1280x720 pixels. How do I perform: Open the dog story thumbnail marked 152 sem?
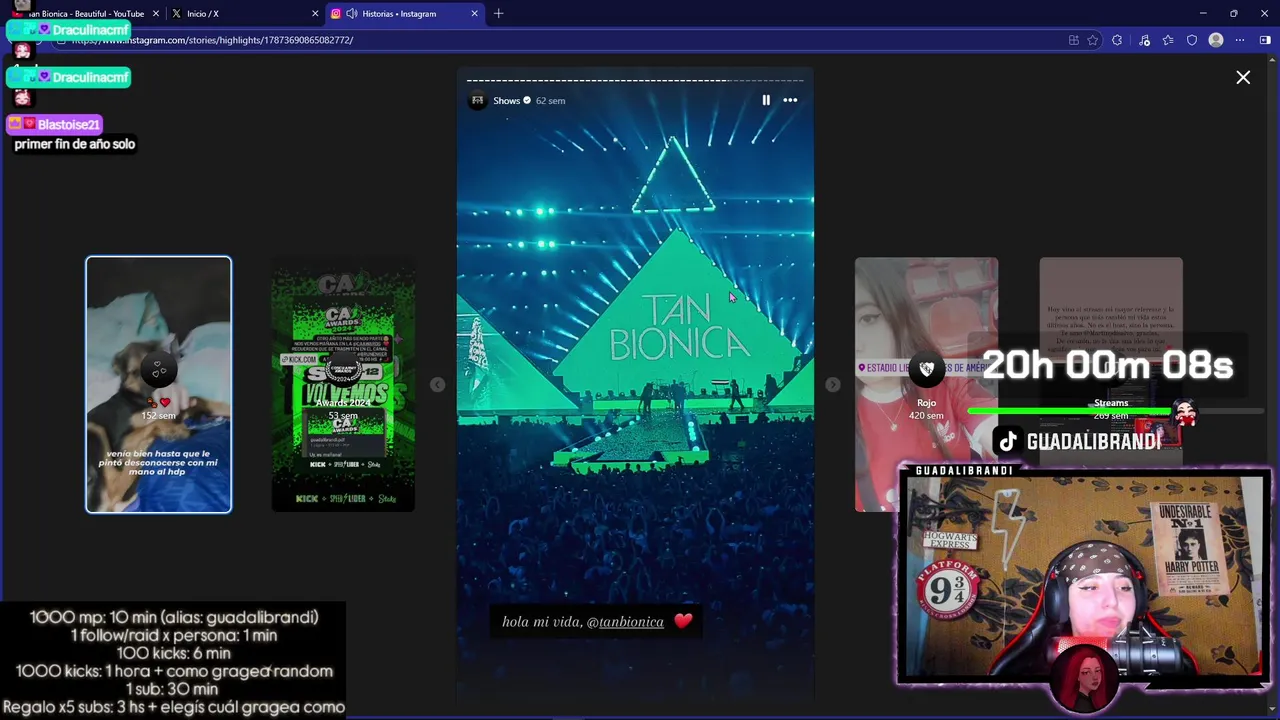(x=158, y=385)
